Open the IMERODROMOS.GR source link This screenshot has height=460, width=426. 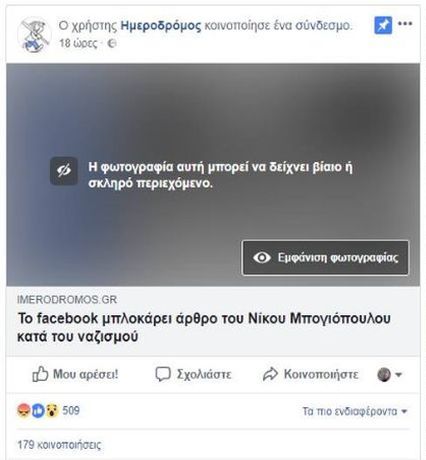pyautogui.click(x=67, y=300)
